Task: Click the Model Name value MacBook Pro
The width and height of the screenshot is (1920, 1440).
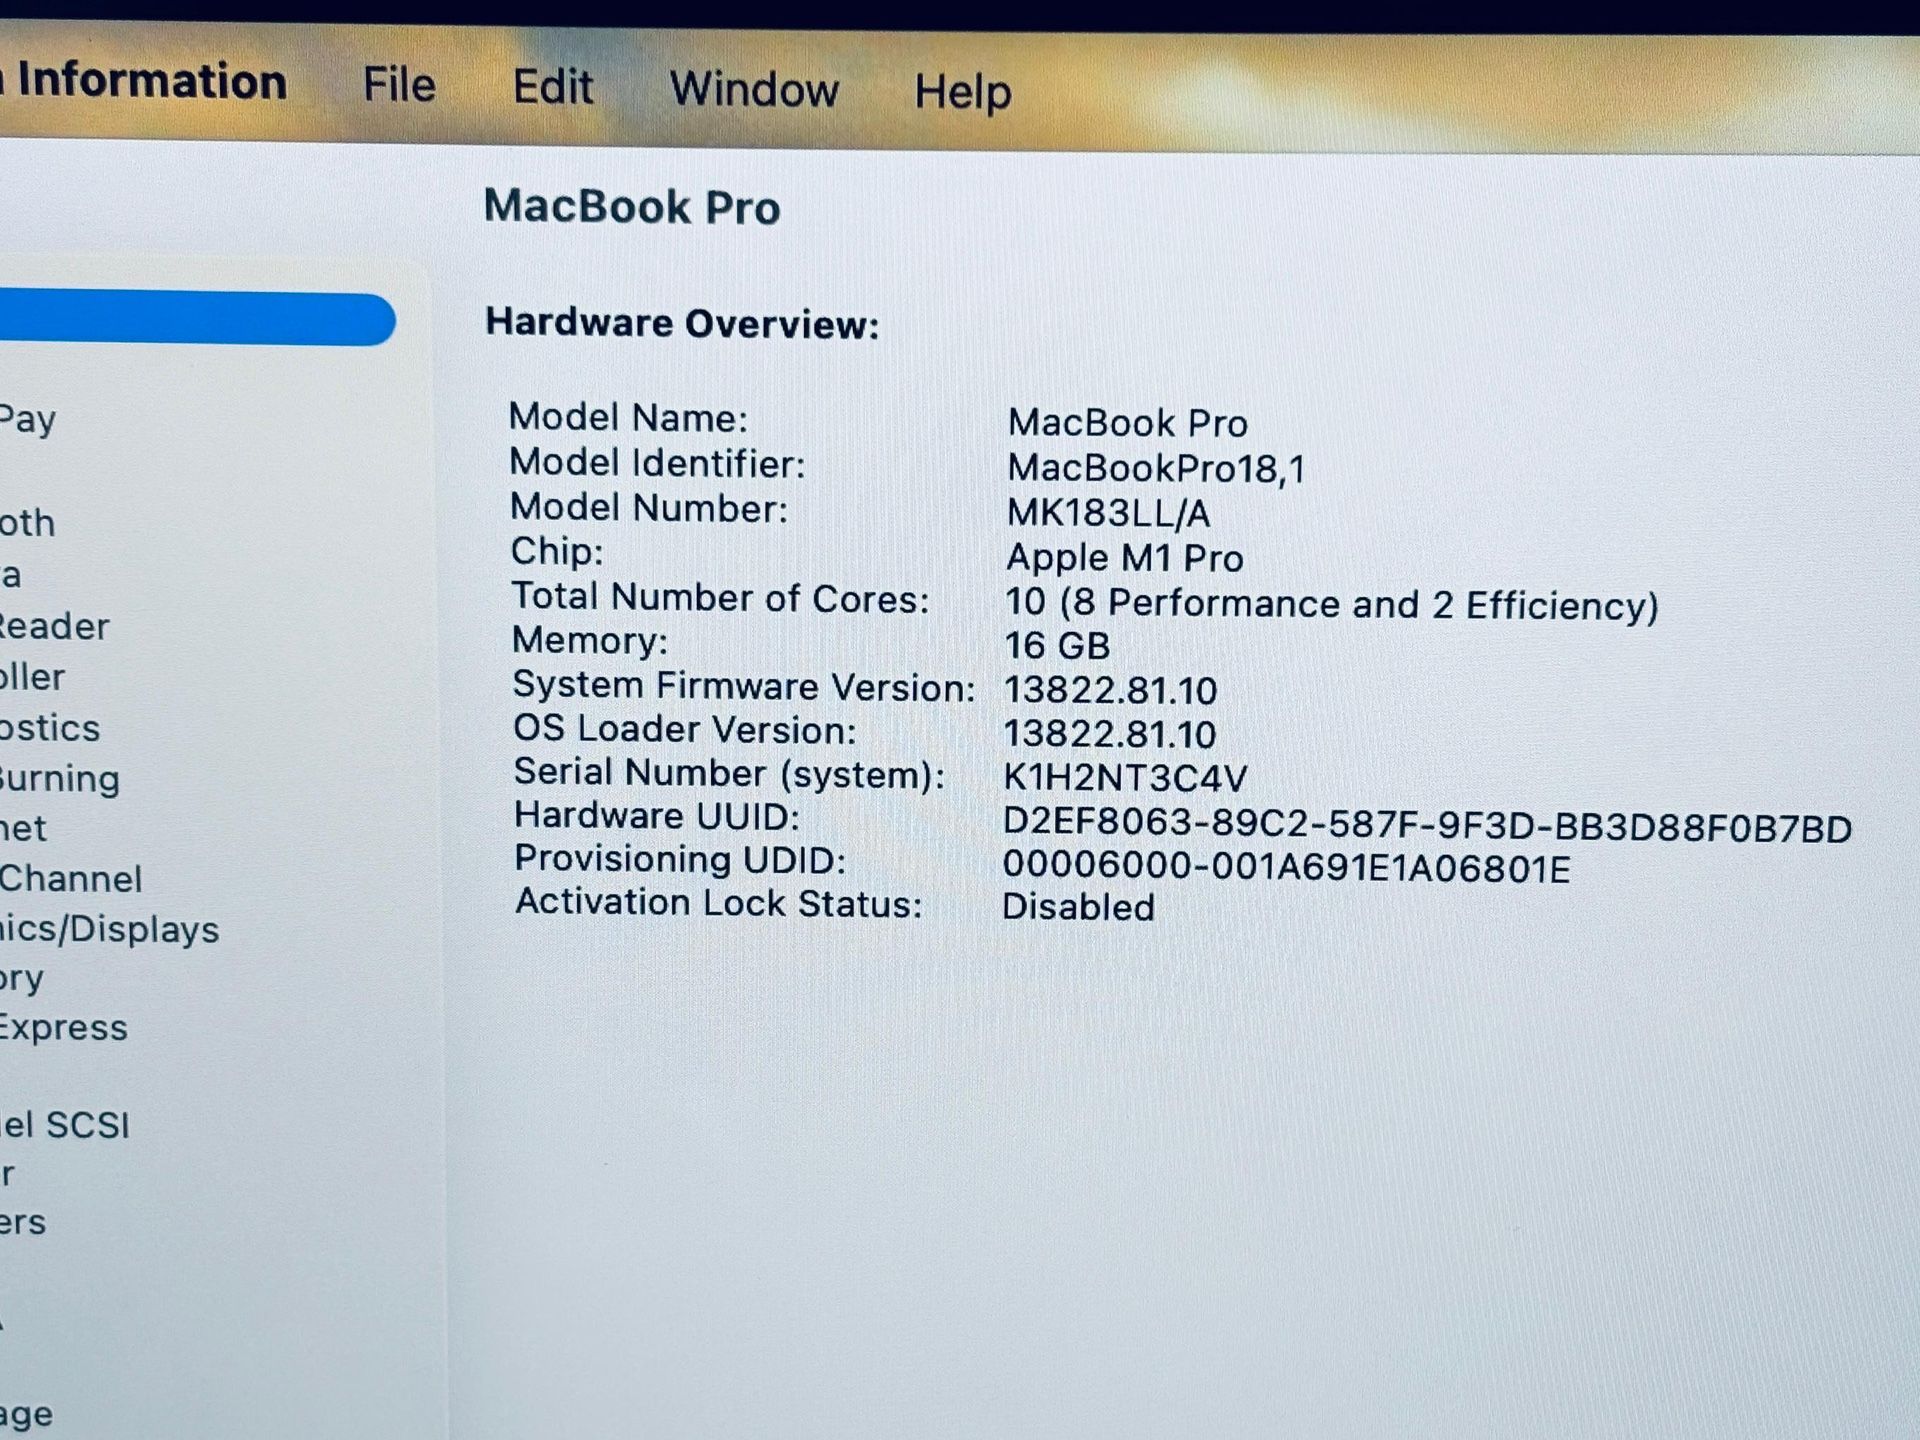Action: click(x=1128, y=423)
